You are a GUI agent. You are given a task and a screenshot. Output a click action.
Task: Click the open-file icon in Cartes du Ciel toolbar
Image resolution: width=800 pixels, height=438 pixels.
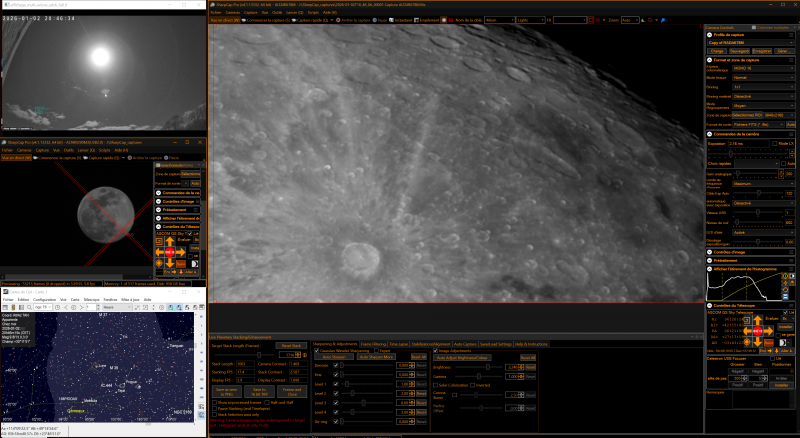coord(13,307)
